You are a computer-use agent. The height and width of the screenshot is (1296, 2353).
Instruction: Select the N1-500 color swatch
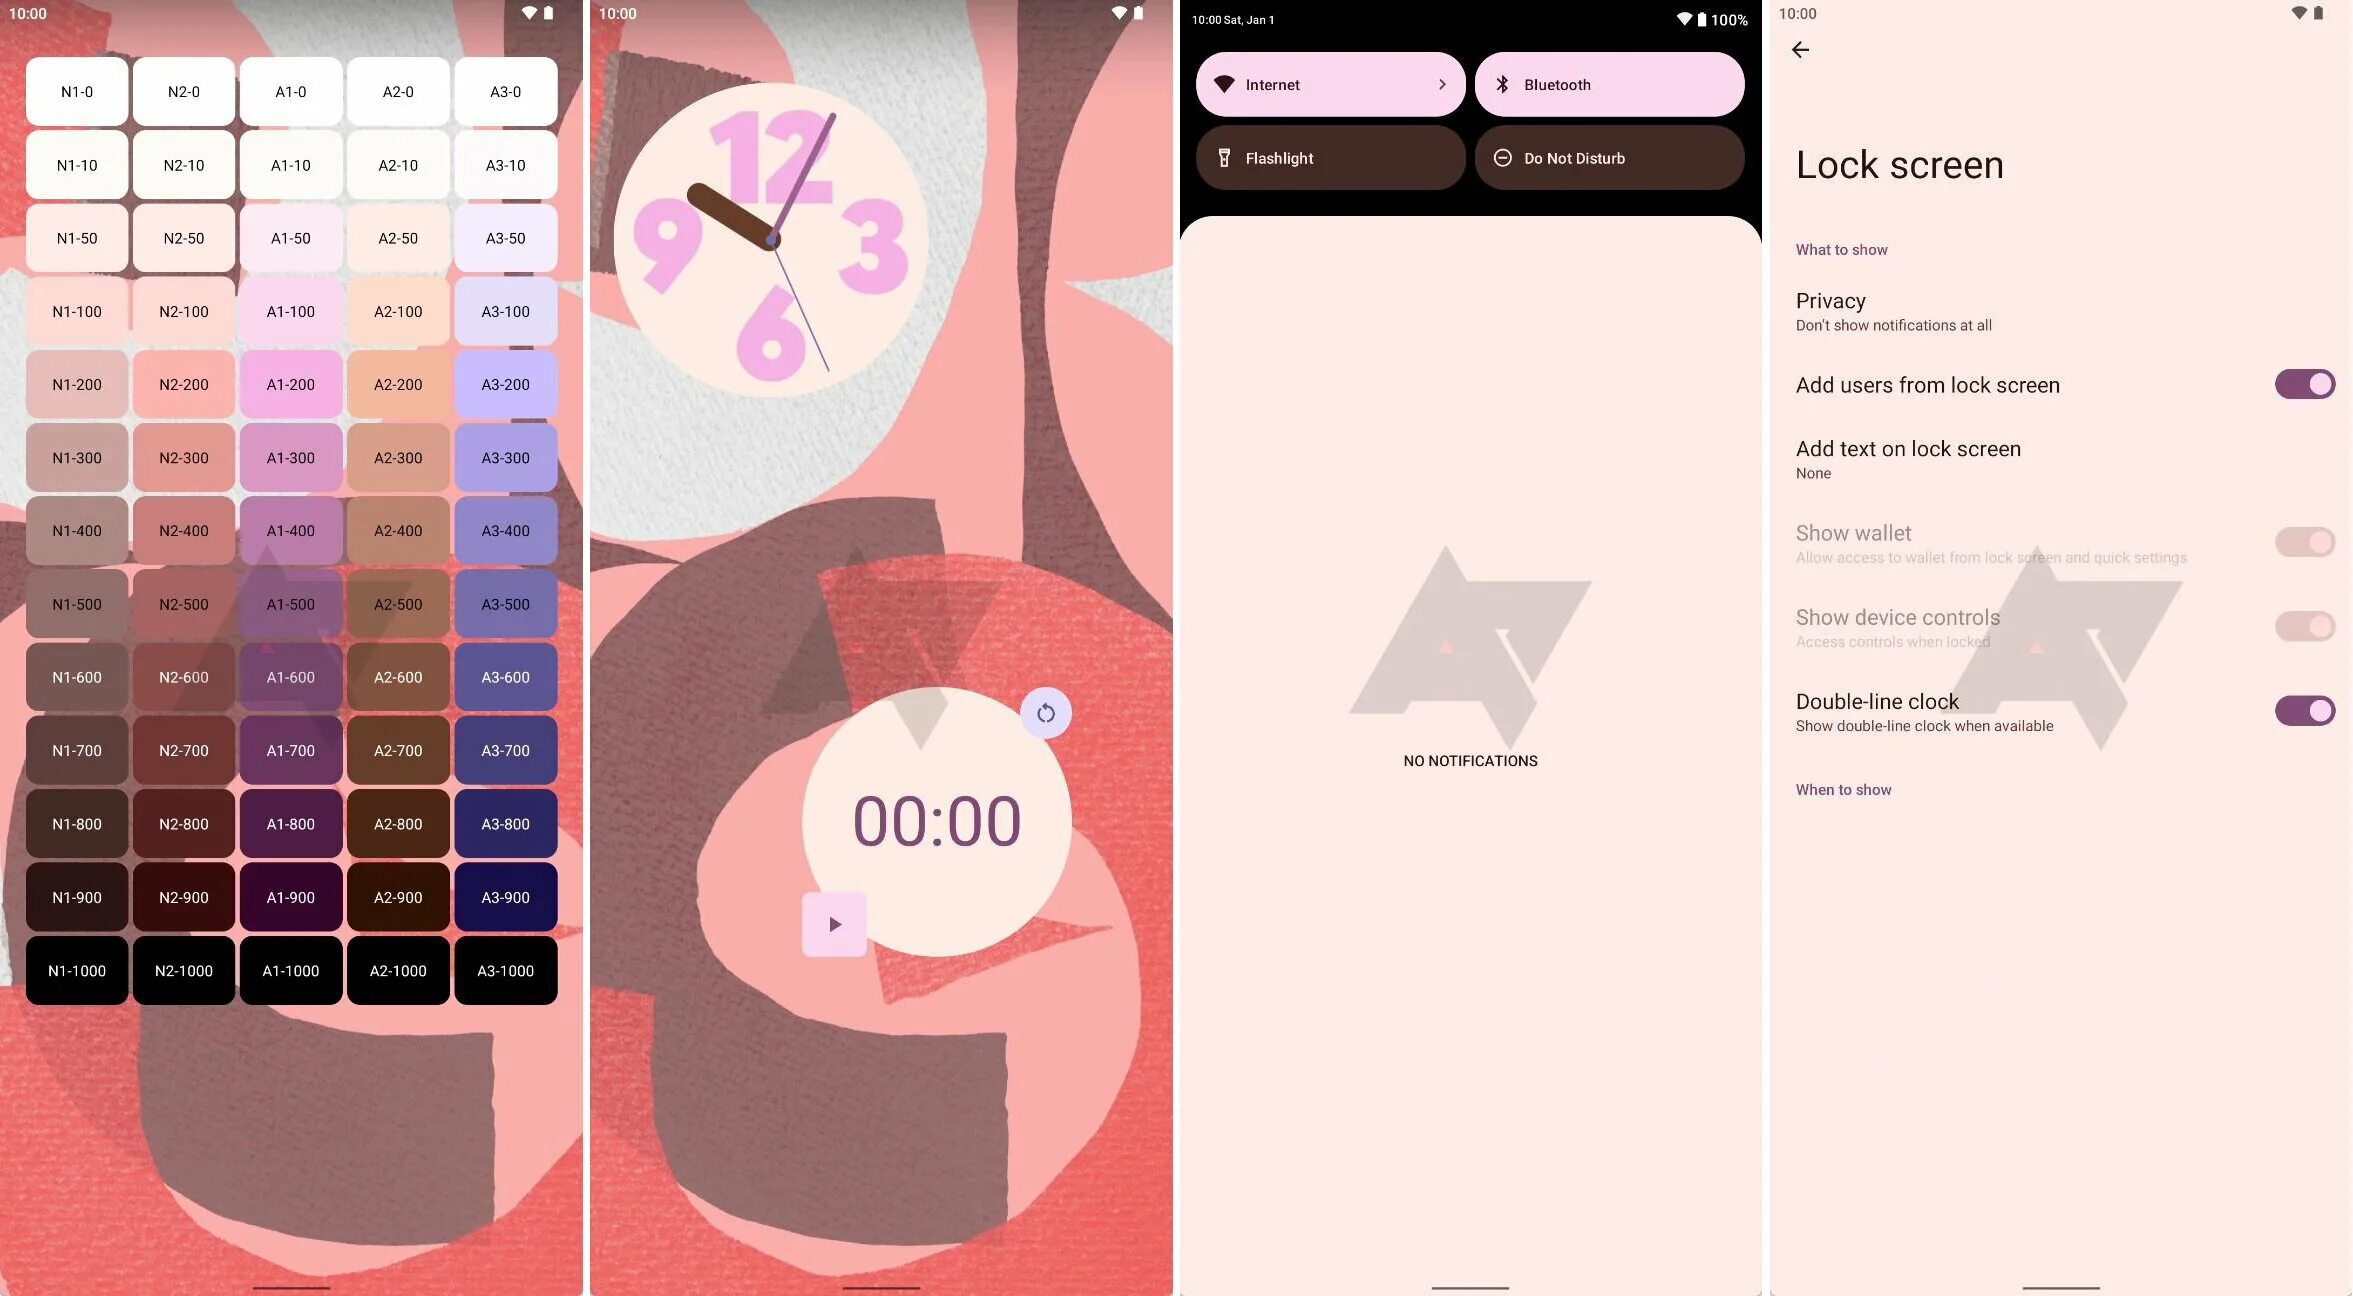[75, 603]
